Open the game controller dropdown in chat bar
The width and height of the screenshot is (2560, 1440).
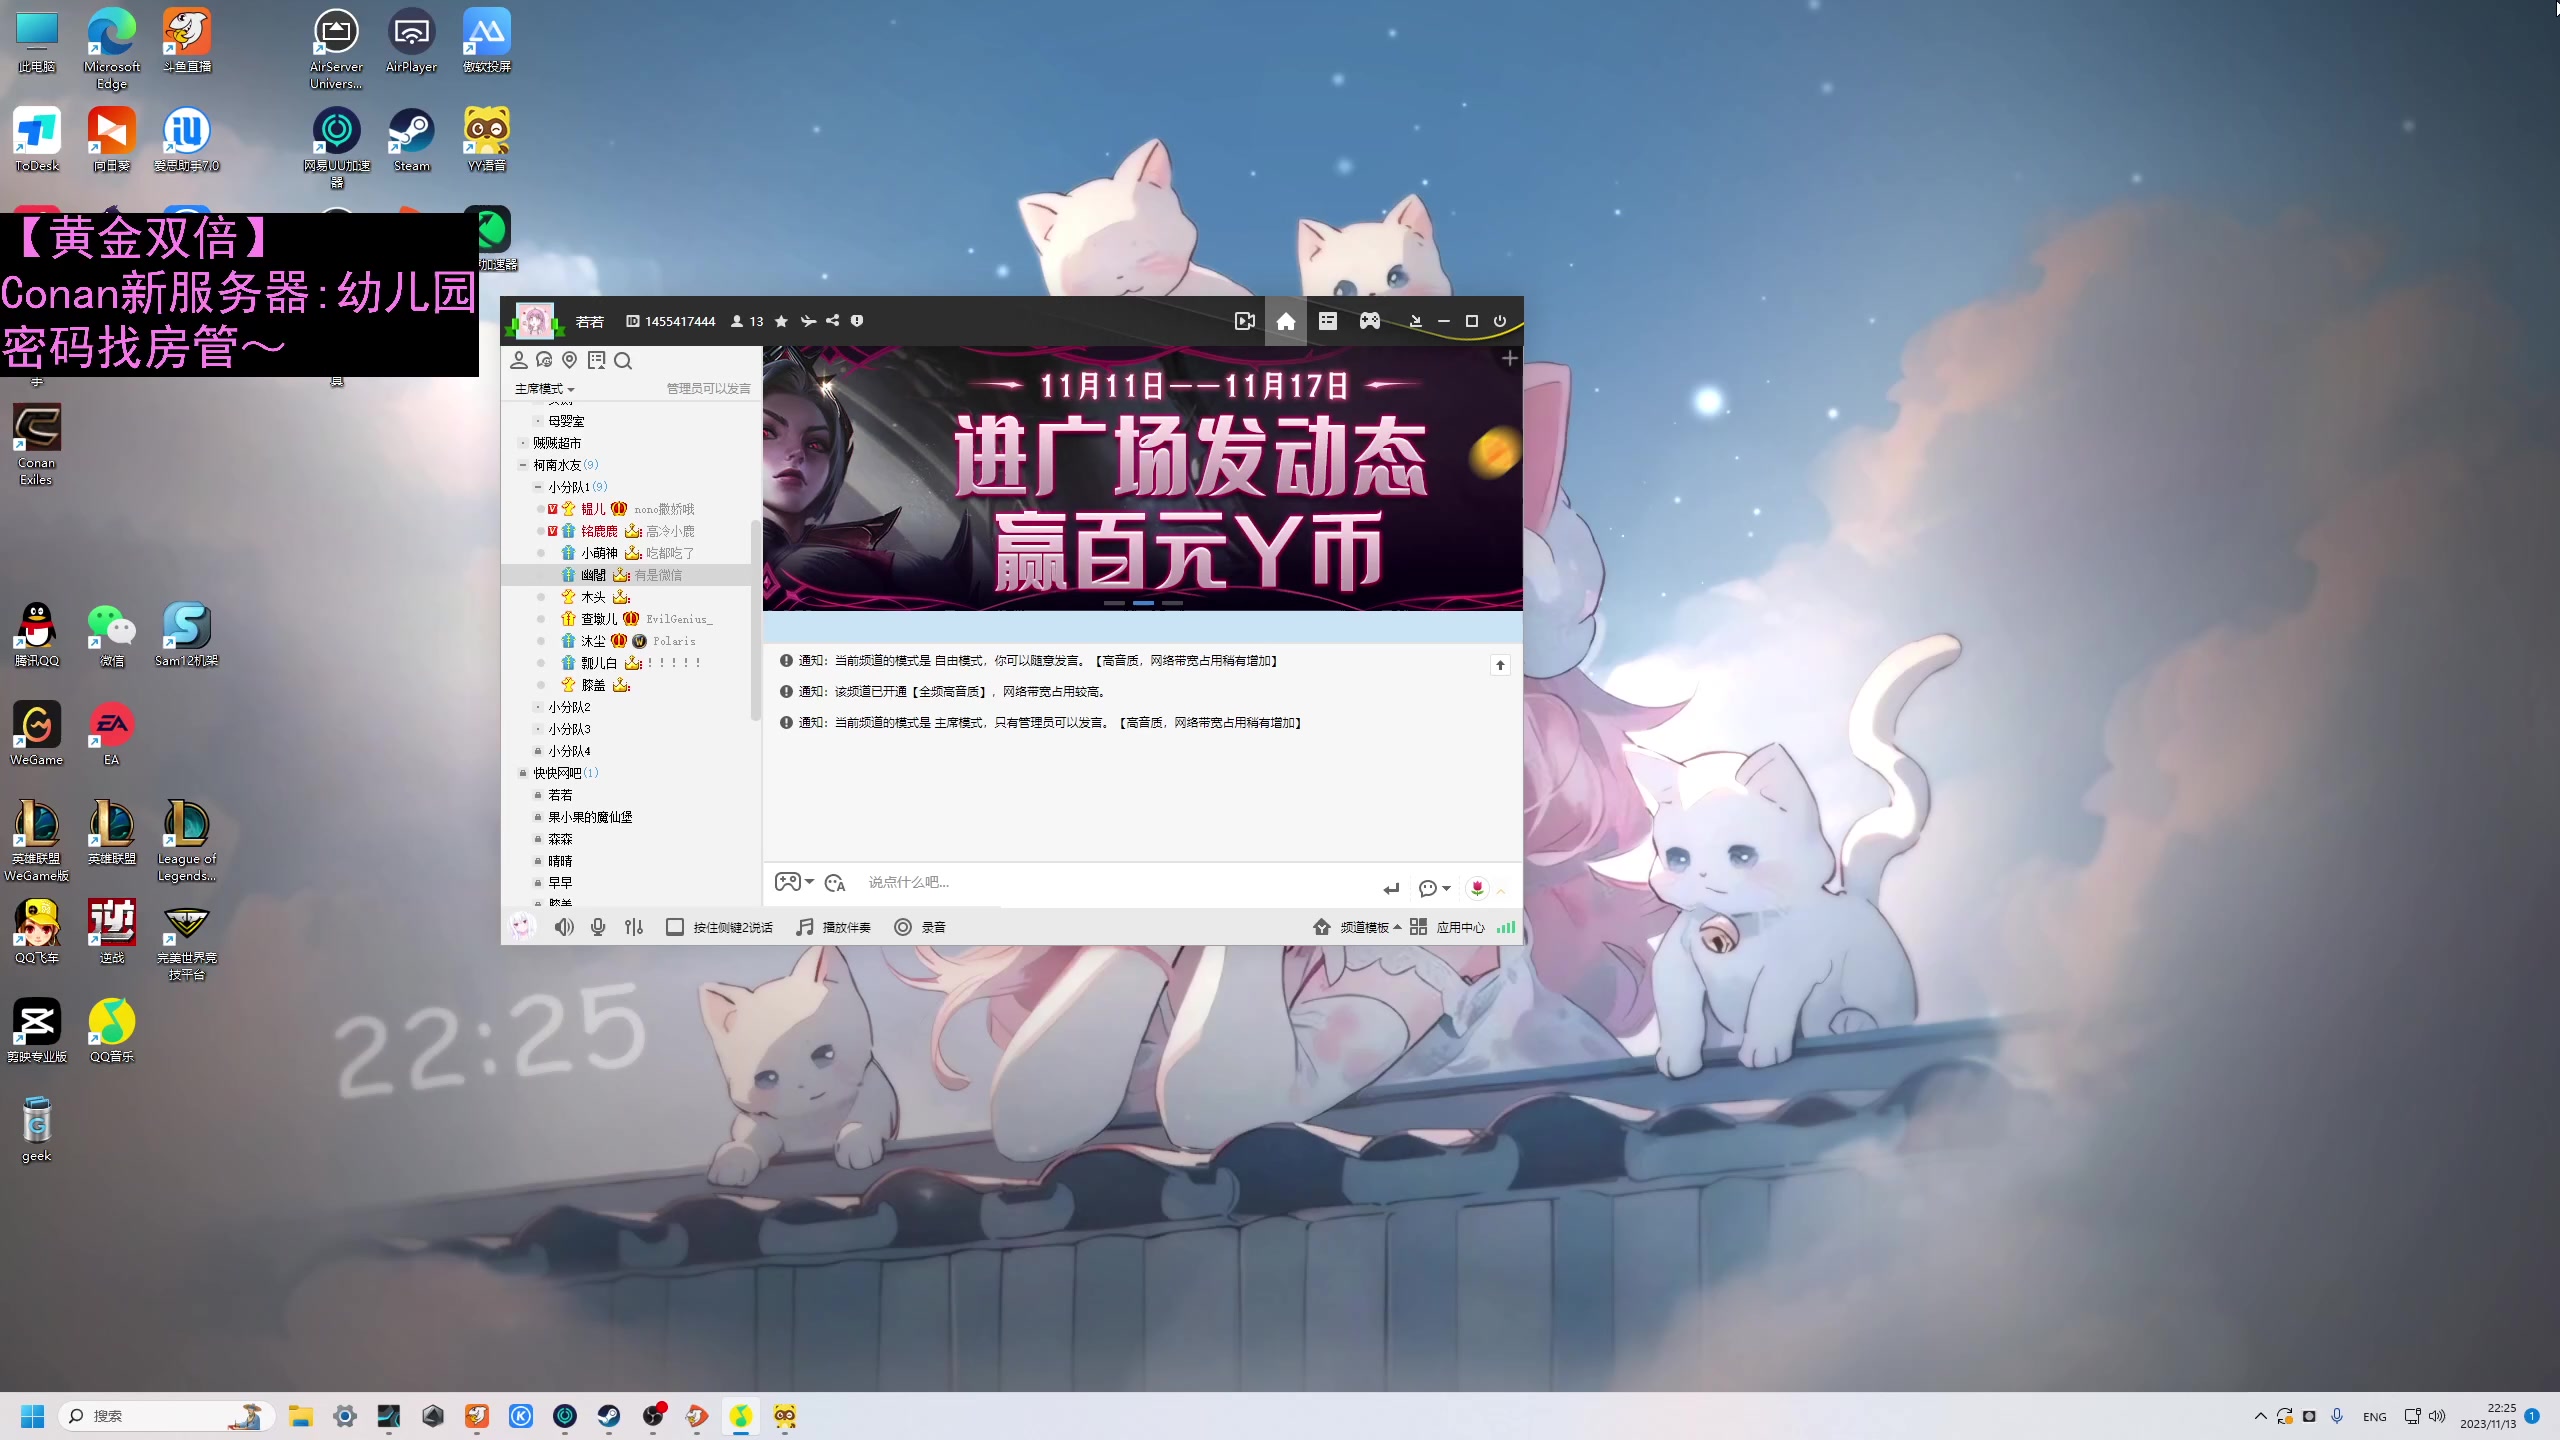(795, 882)
